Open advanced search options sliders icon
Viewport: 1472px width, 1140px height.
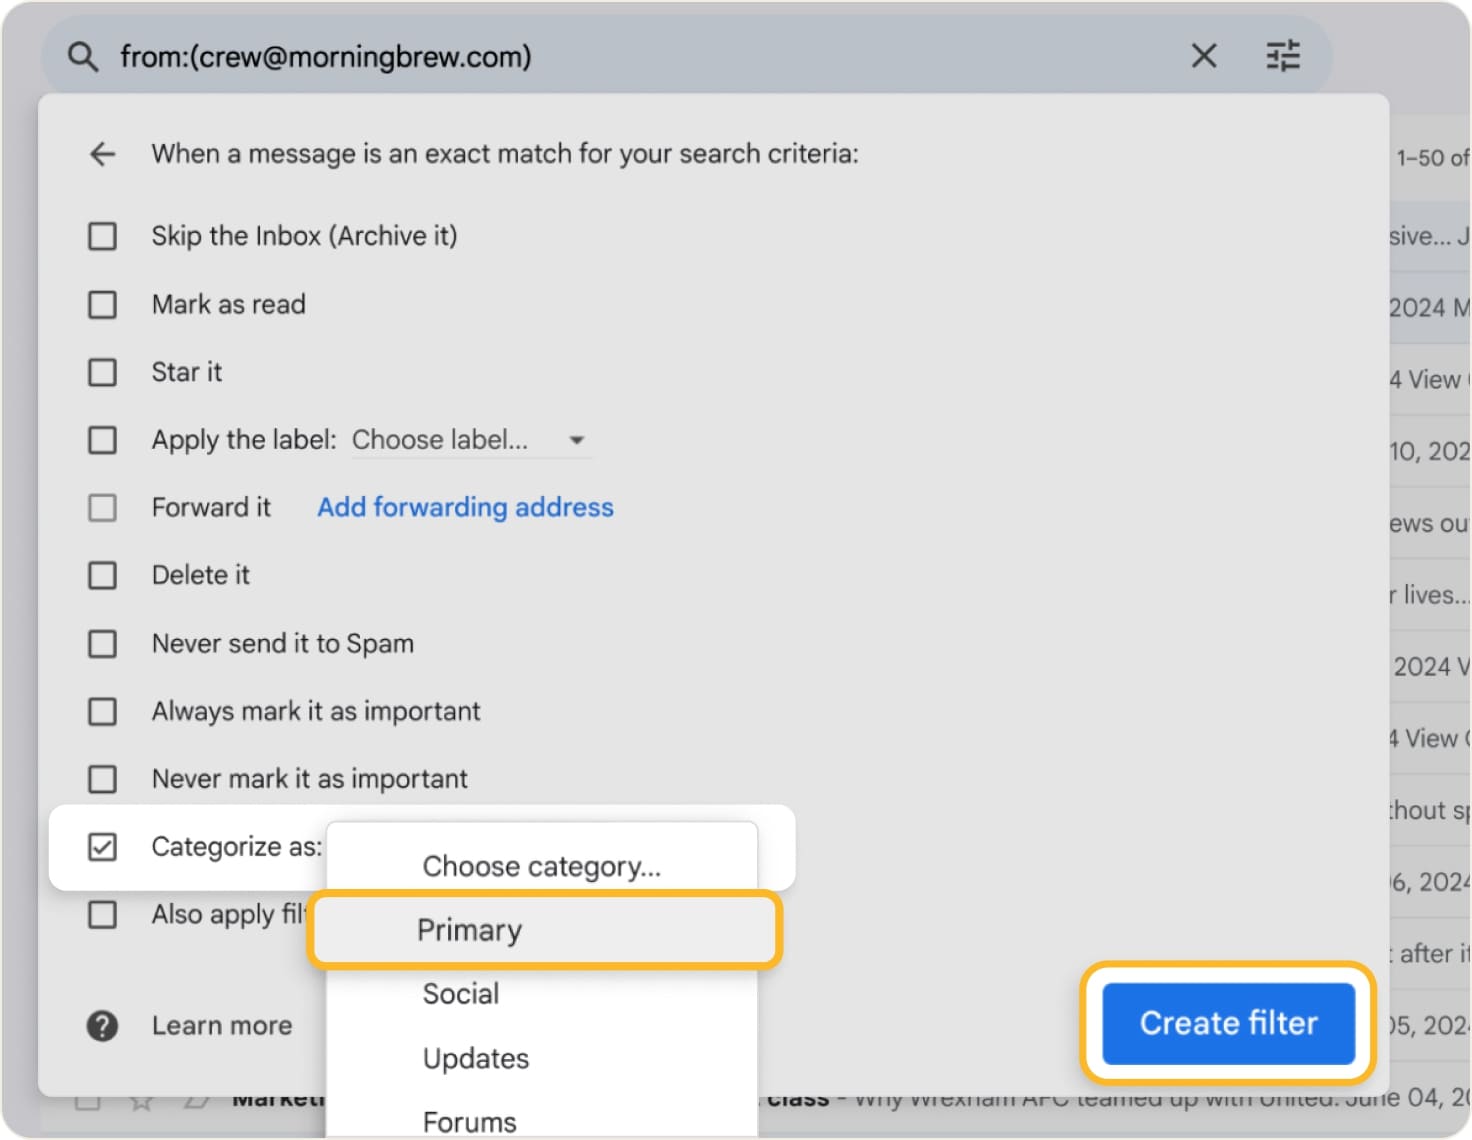[x=1282, y=56]
